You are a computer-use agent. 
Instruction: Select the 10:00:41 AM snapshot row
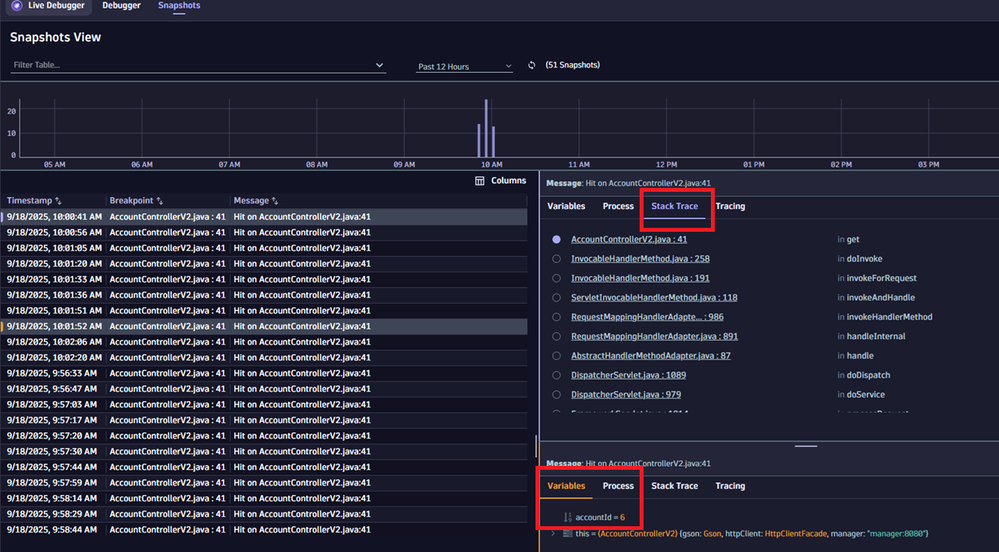coord(264,217)
